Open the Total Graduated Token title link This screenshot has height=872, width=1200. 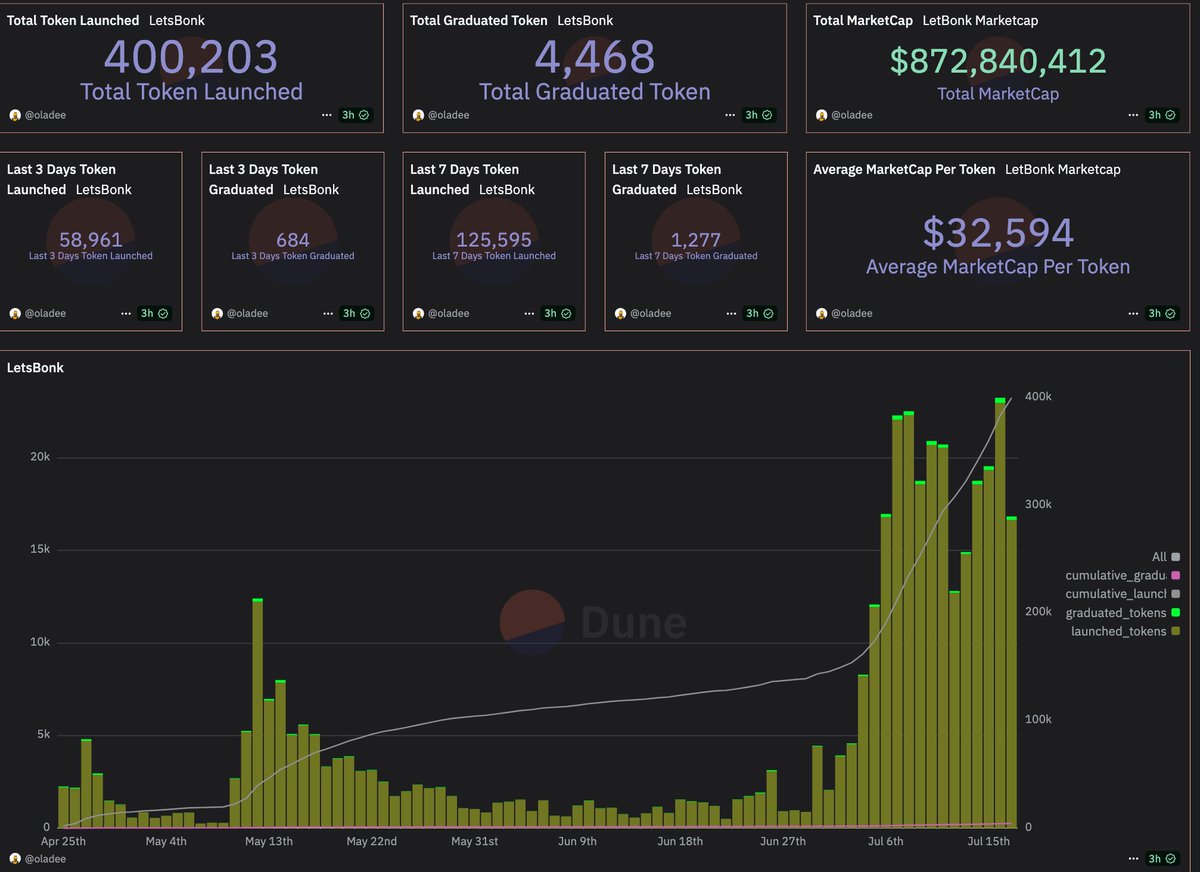(x=479, y=20)
